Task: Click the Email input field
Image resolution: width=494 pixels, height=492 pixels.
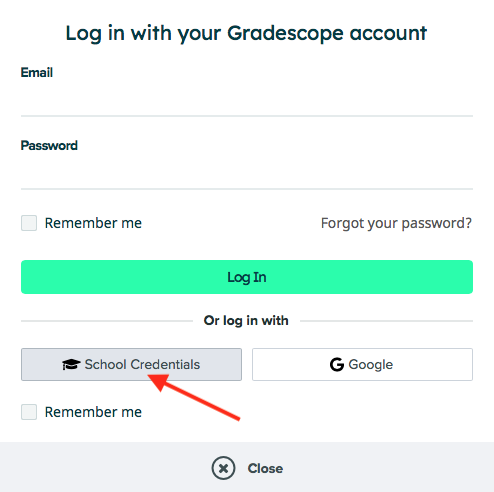Action: [x=247, y=100]
